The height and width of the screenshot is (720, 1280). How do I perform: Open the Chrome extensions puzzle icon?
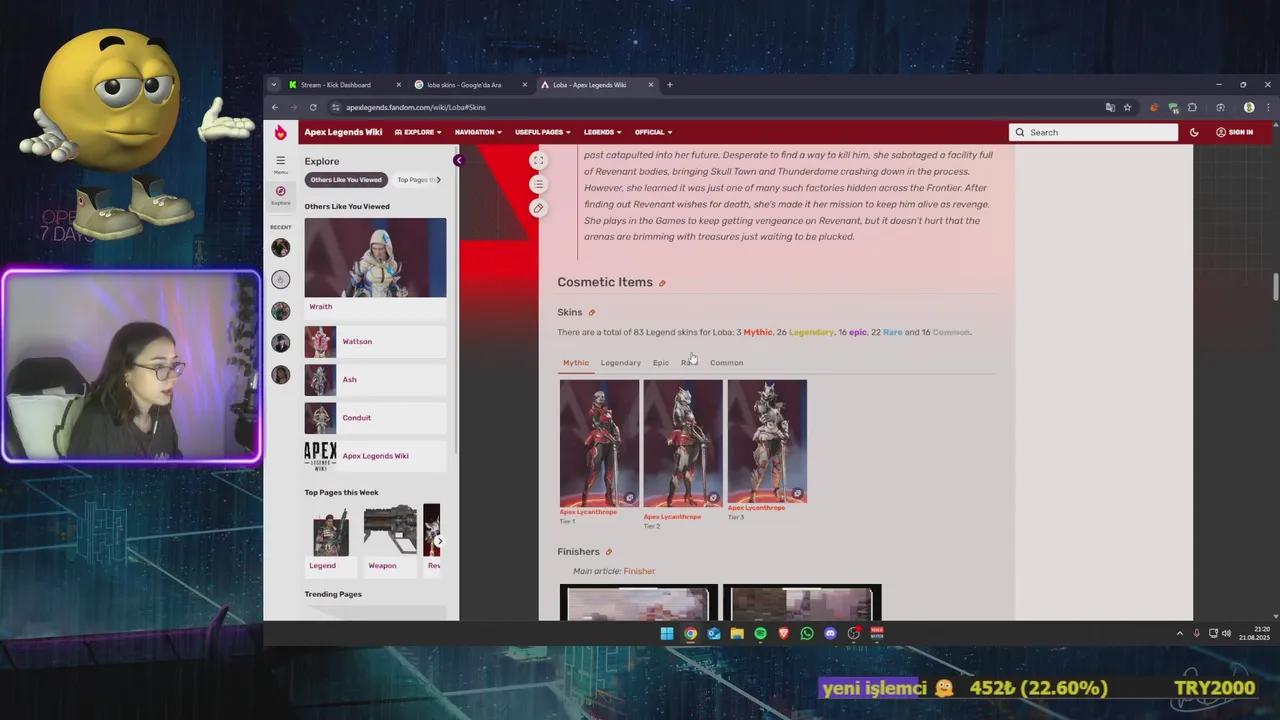(1192, 107)
